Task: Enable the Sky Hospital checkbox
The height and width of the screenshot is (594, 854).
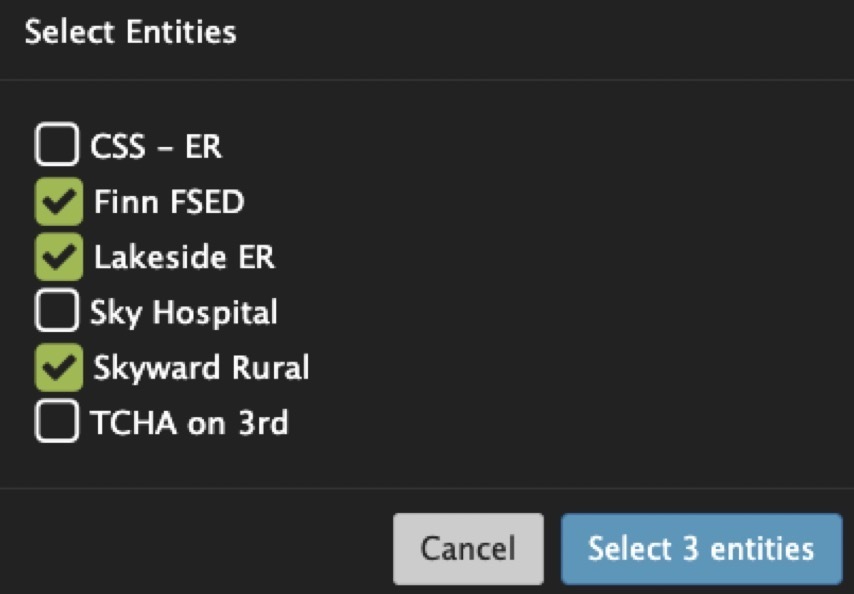Action: [x=57, y=312]
